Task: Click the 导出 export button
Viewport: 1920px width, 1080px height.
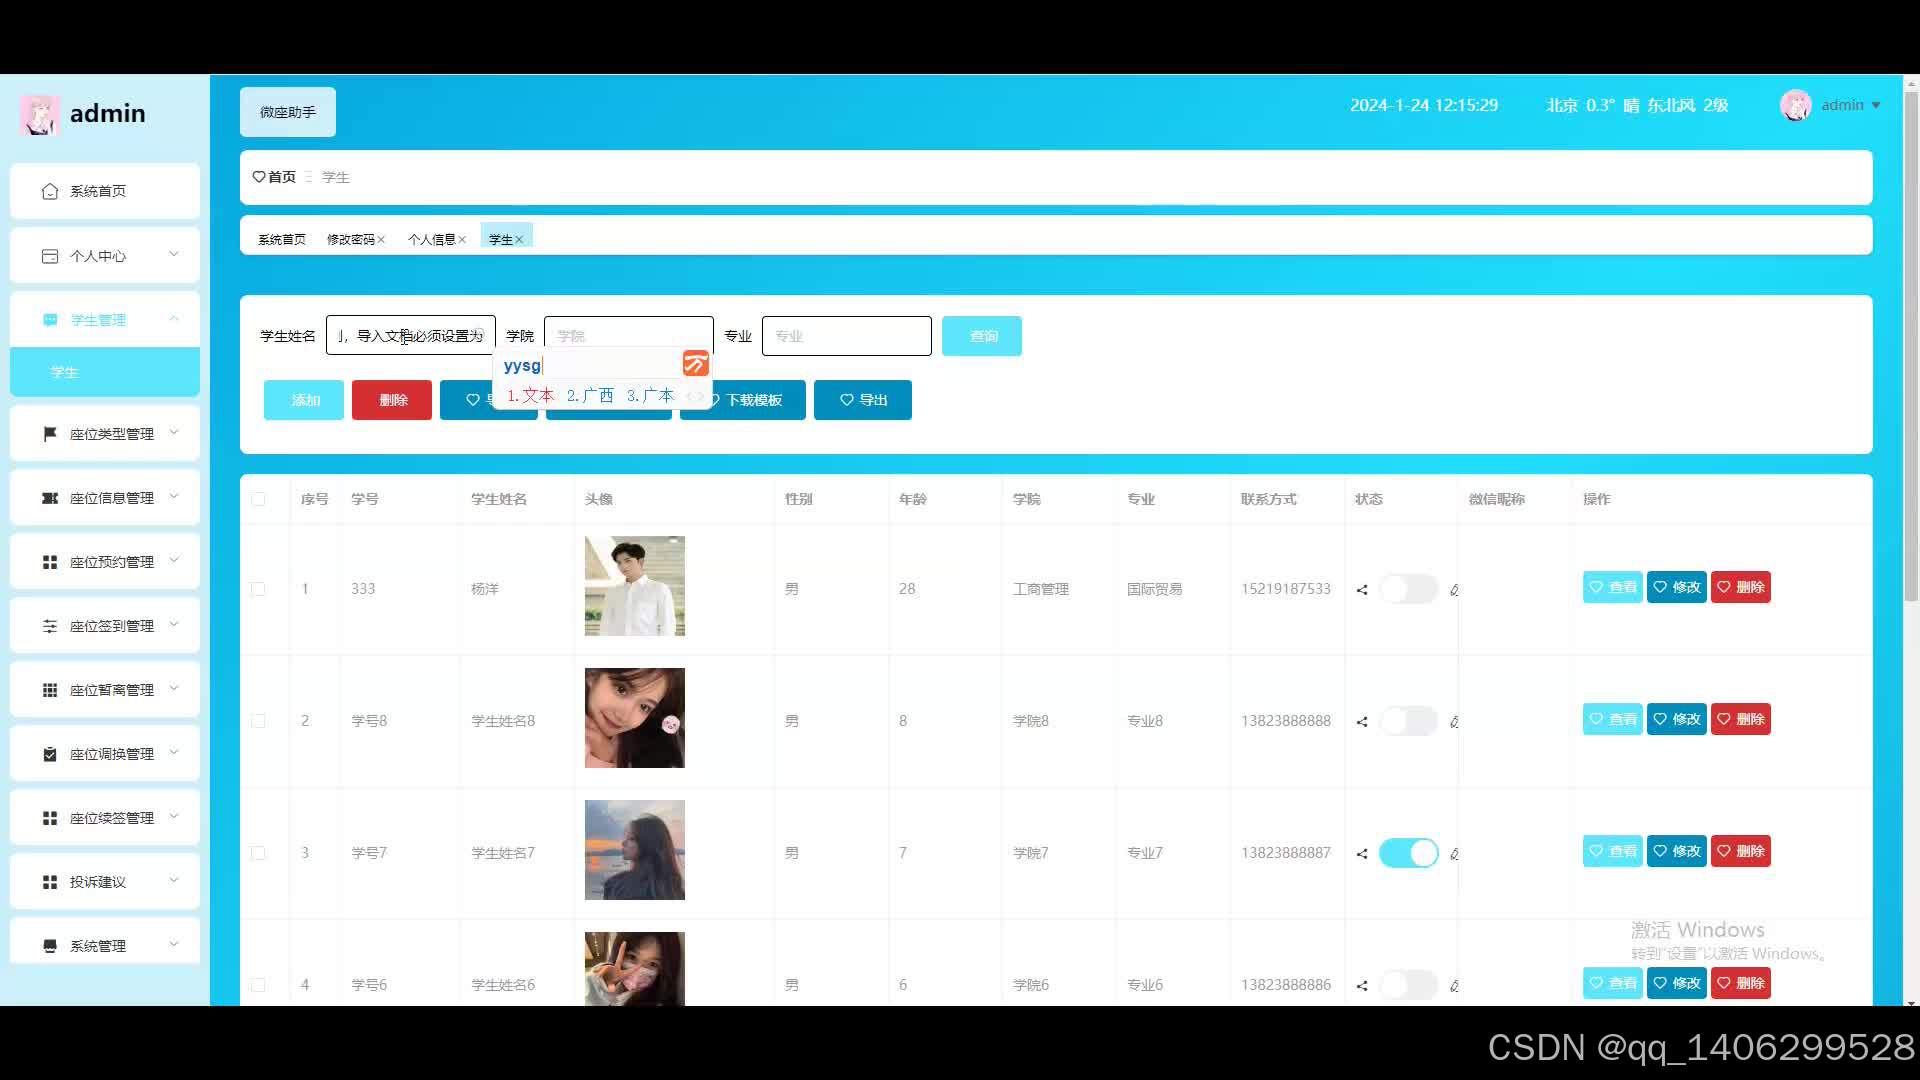Action: tap(863, 400)
